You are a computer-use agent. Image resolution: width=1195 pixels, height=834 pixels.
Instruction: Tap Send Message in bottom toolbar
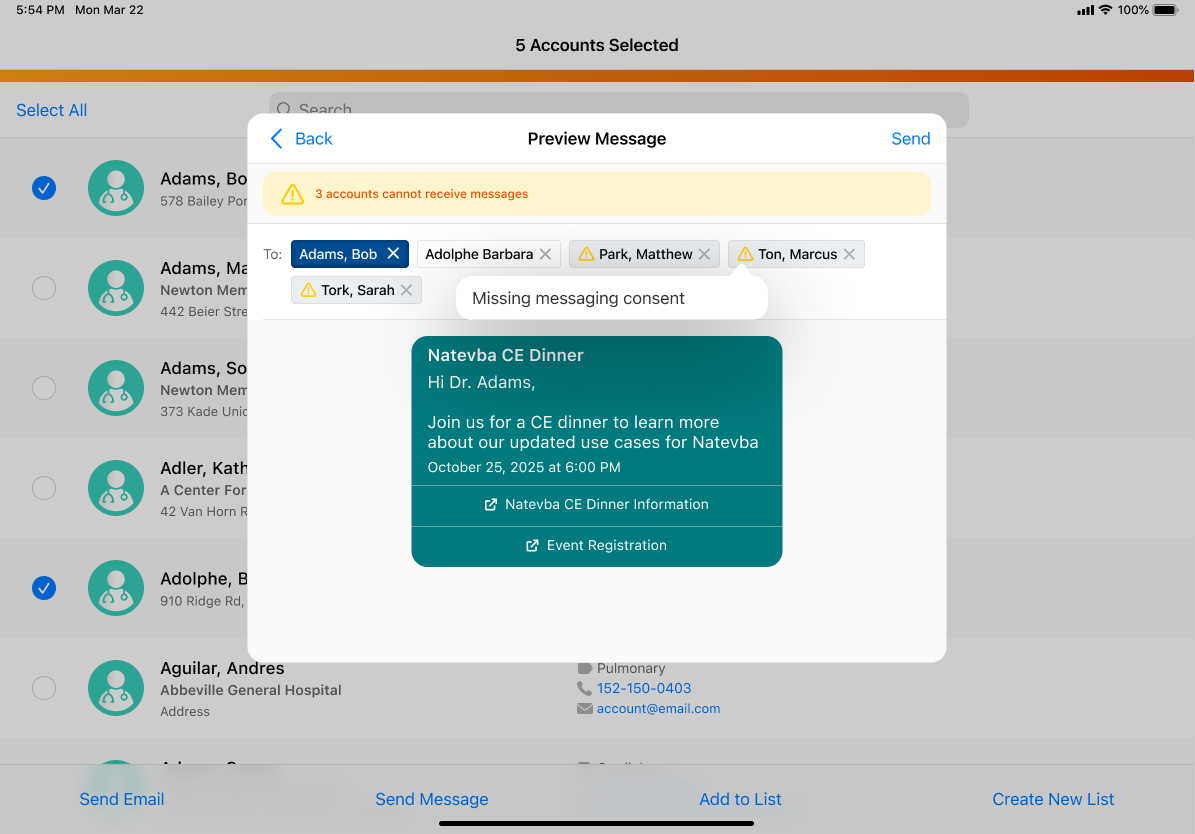(x=431, y=799)
